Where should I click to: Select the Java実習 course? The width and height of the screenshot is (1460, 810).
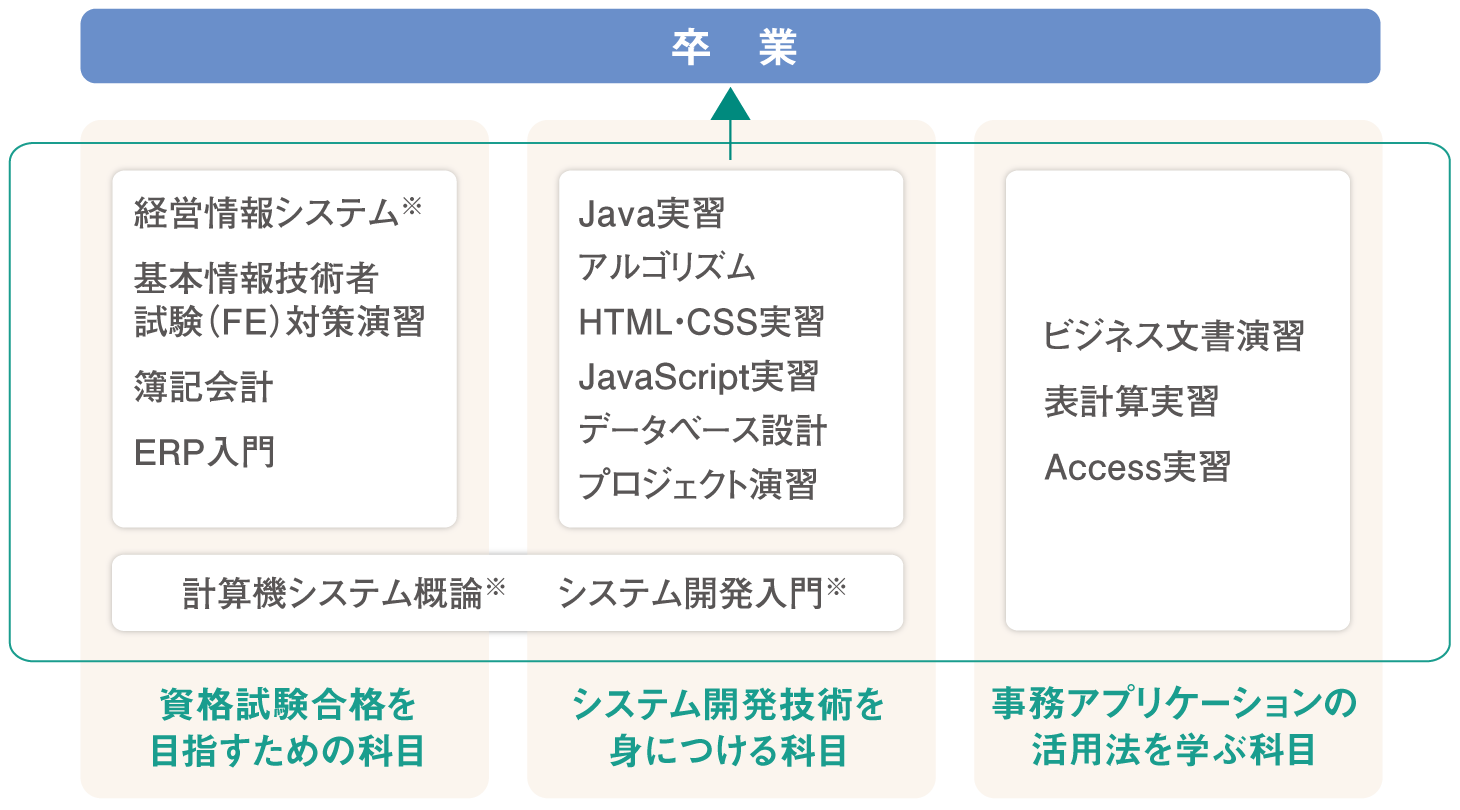[651, 213]
